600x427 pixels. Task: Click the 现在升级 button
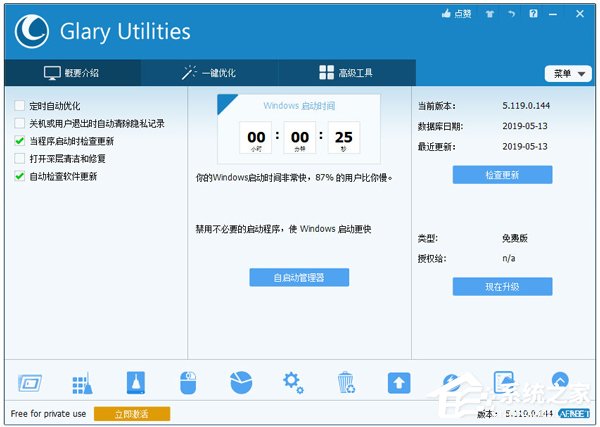click(502, 287)
